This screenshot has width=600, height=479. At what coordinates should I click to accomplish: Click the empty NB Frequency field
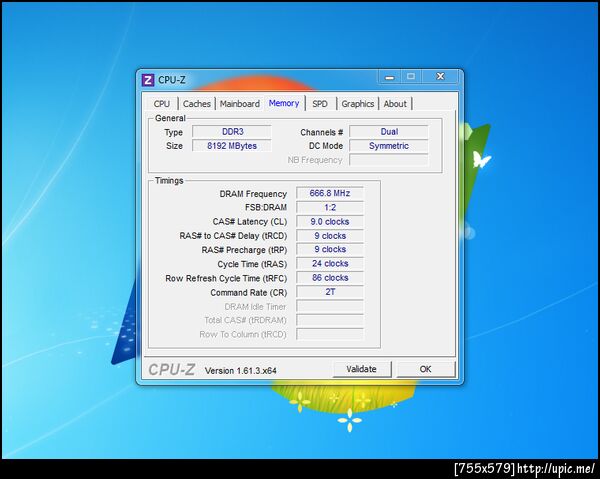[x=389, y=160]
